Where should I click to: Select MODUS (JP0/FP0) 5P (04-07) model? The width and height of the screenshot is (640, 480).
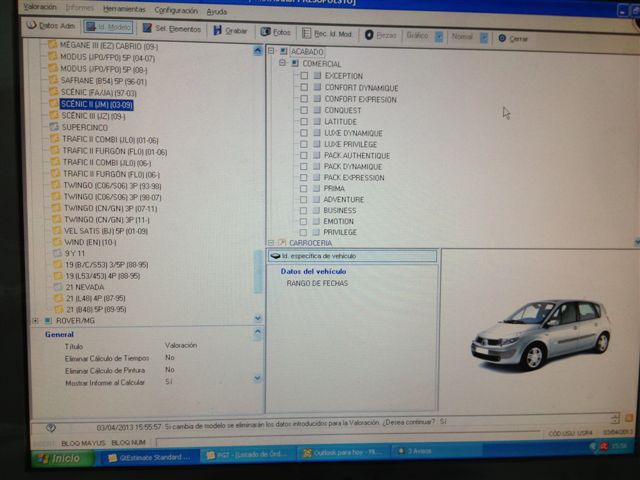point(108,58)
